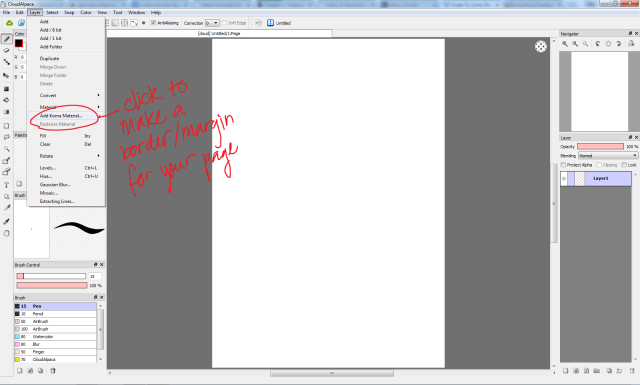Float the Brush Control panel pin button

coord(96,265)
